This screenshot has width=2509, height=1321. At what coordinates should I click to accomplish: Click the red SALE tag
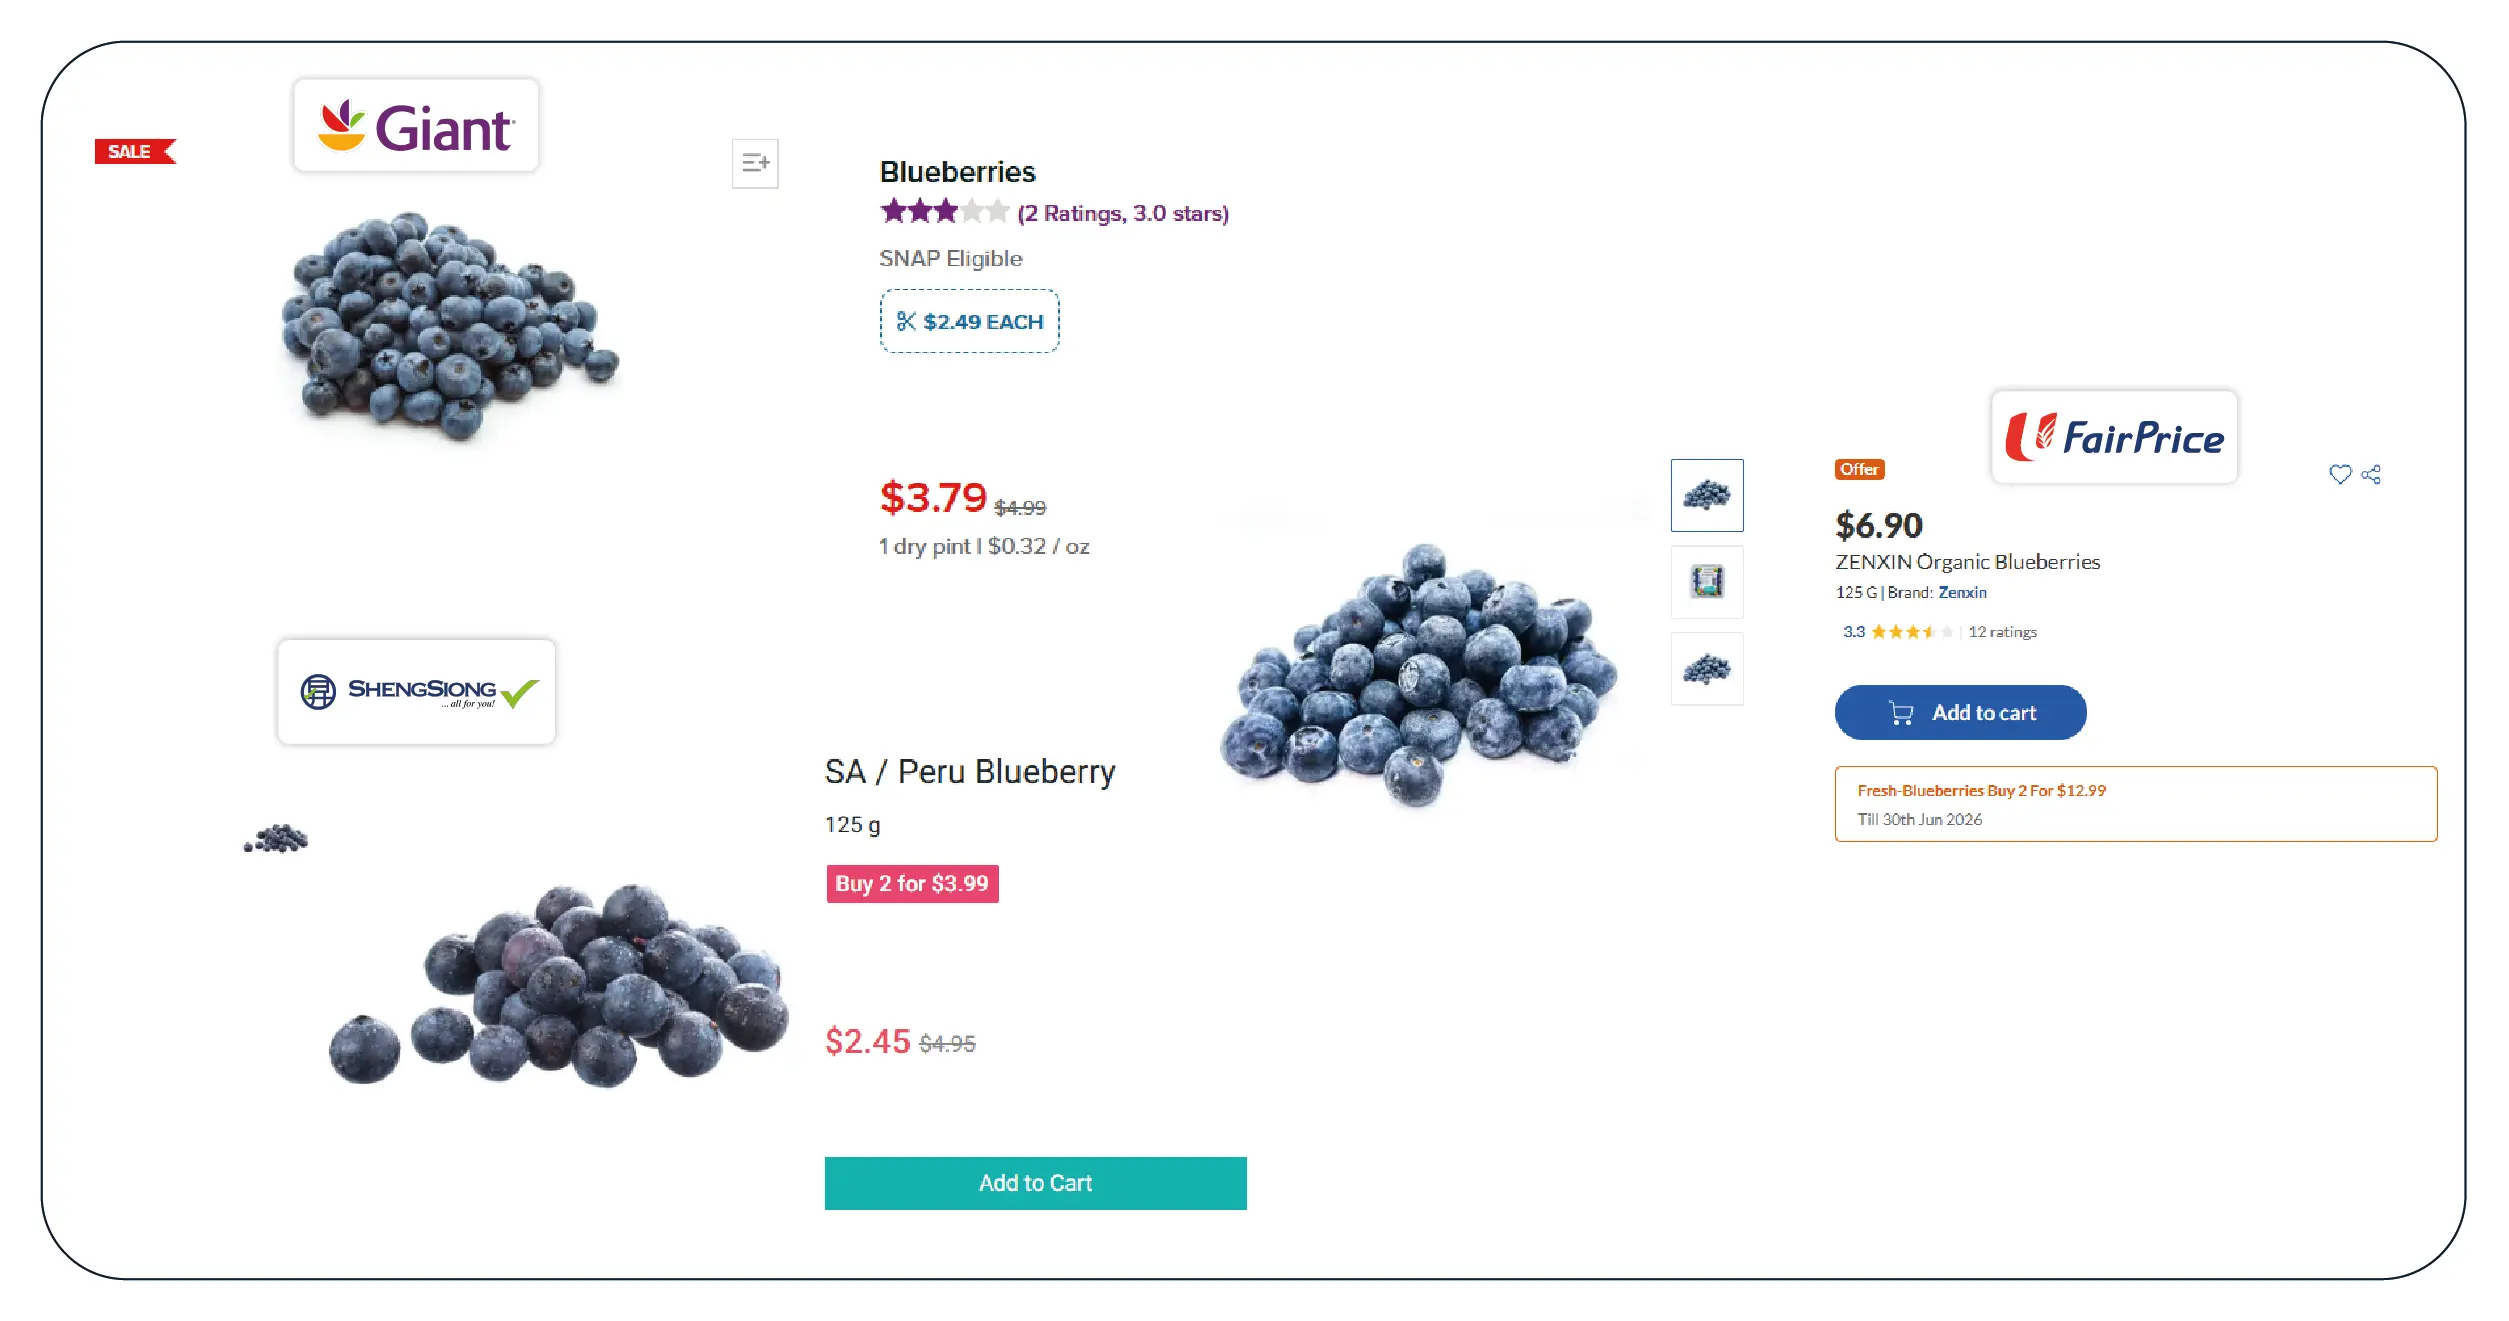tap(134, 151)
